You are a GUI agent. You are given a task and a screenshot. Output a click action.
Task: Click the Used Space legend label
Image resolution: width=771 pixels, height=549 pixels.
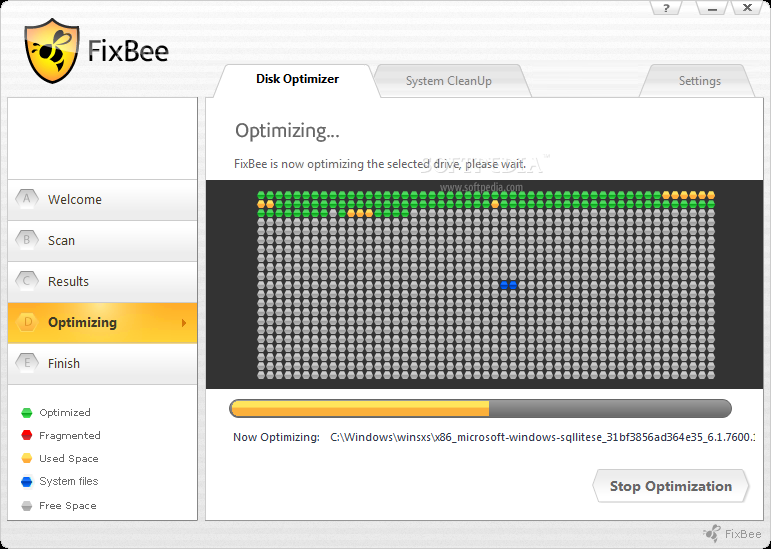(x=69, y=459)
